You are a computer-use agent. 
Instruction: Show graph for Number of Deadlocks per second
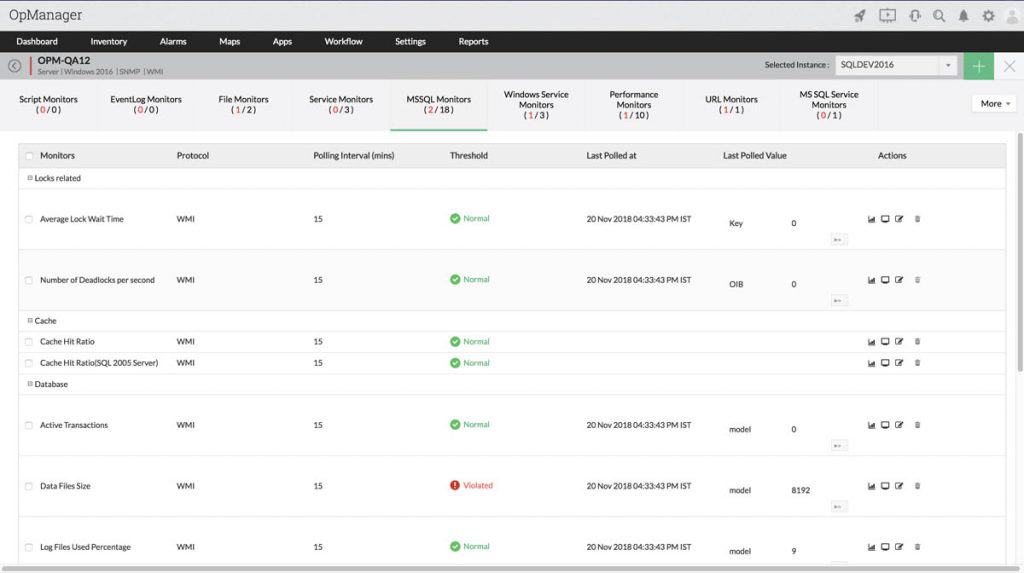click(x=871, y=280)
